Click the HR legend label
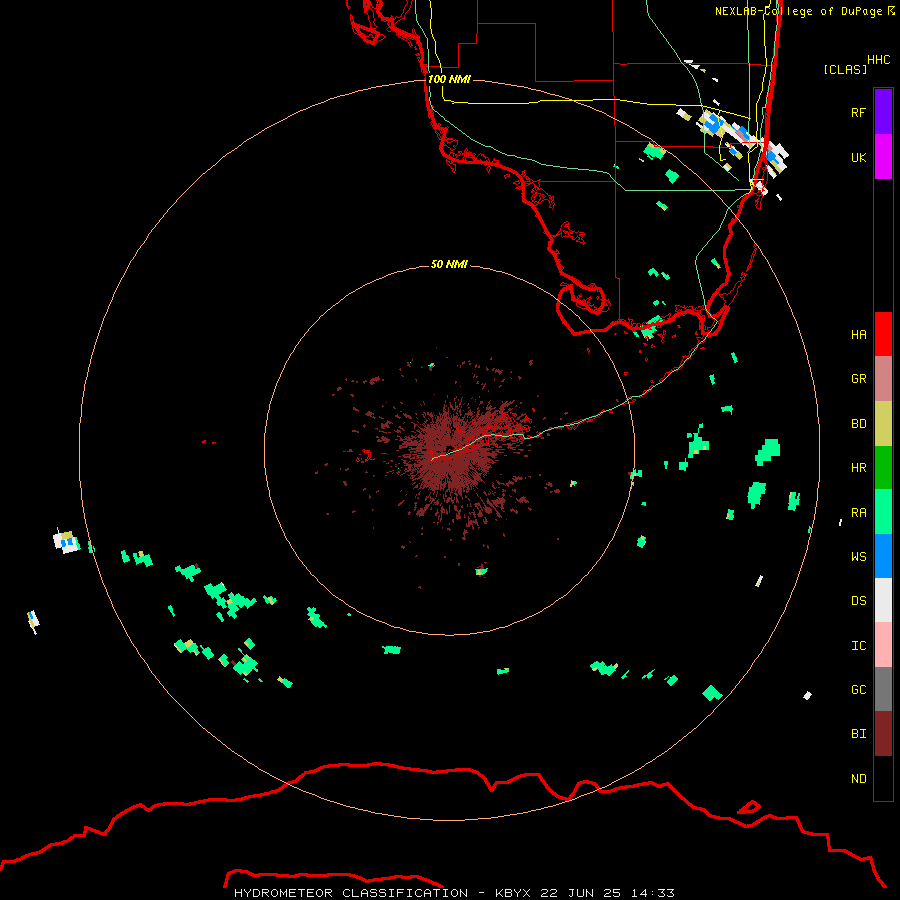Viewport: 900px width, 900px height. point(858,468)
